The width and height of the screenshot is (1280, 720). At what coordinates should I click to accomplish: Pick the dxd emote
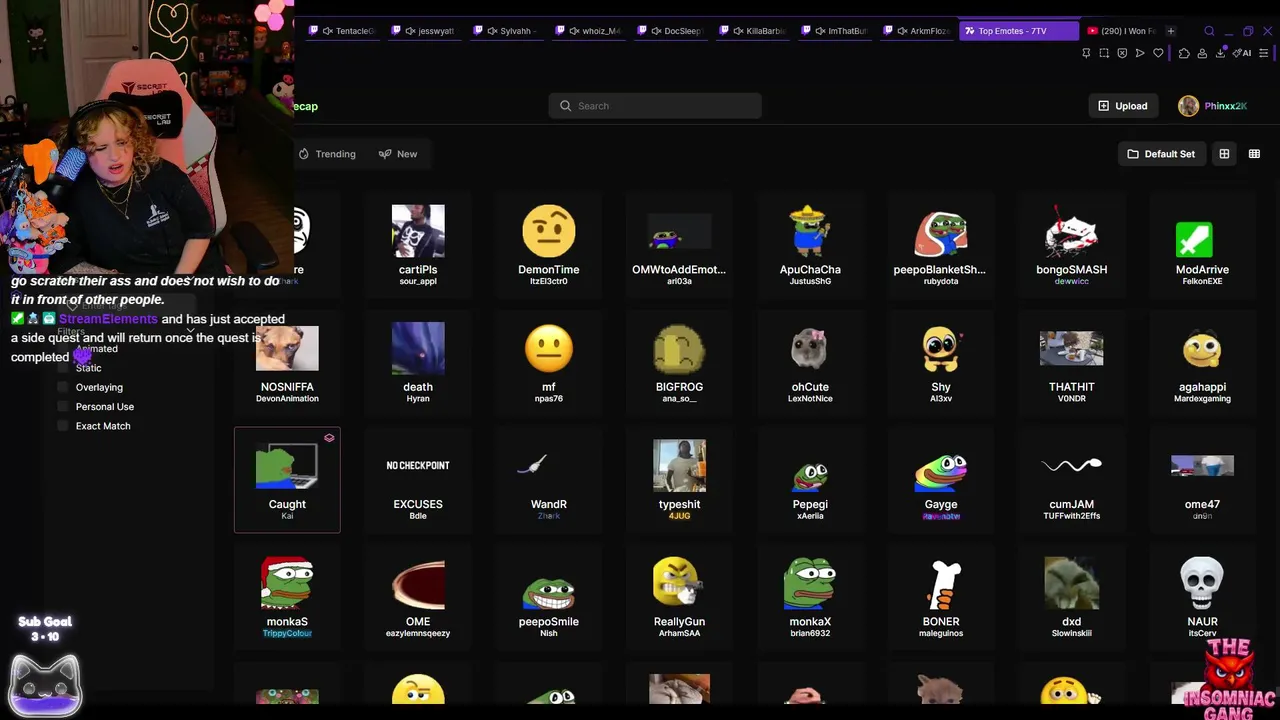pos(1071,597)
